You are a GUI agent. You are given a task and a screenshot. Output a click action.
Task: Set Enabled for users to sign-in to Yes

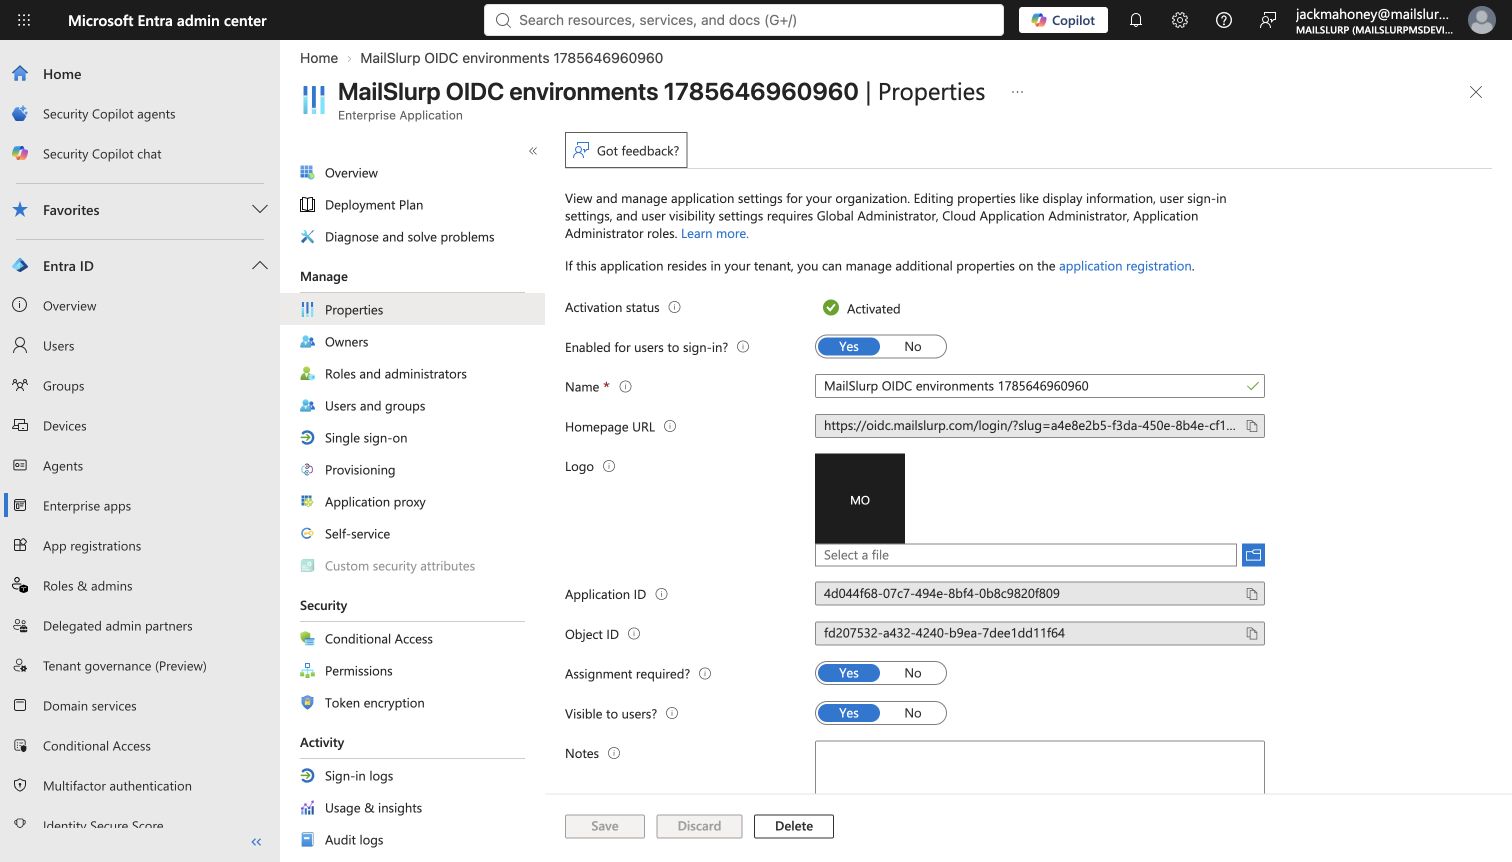coord(849,347)
